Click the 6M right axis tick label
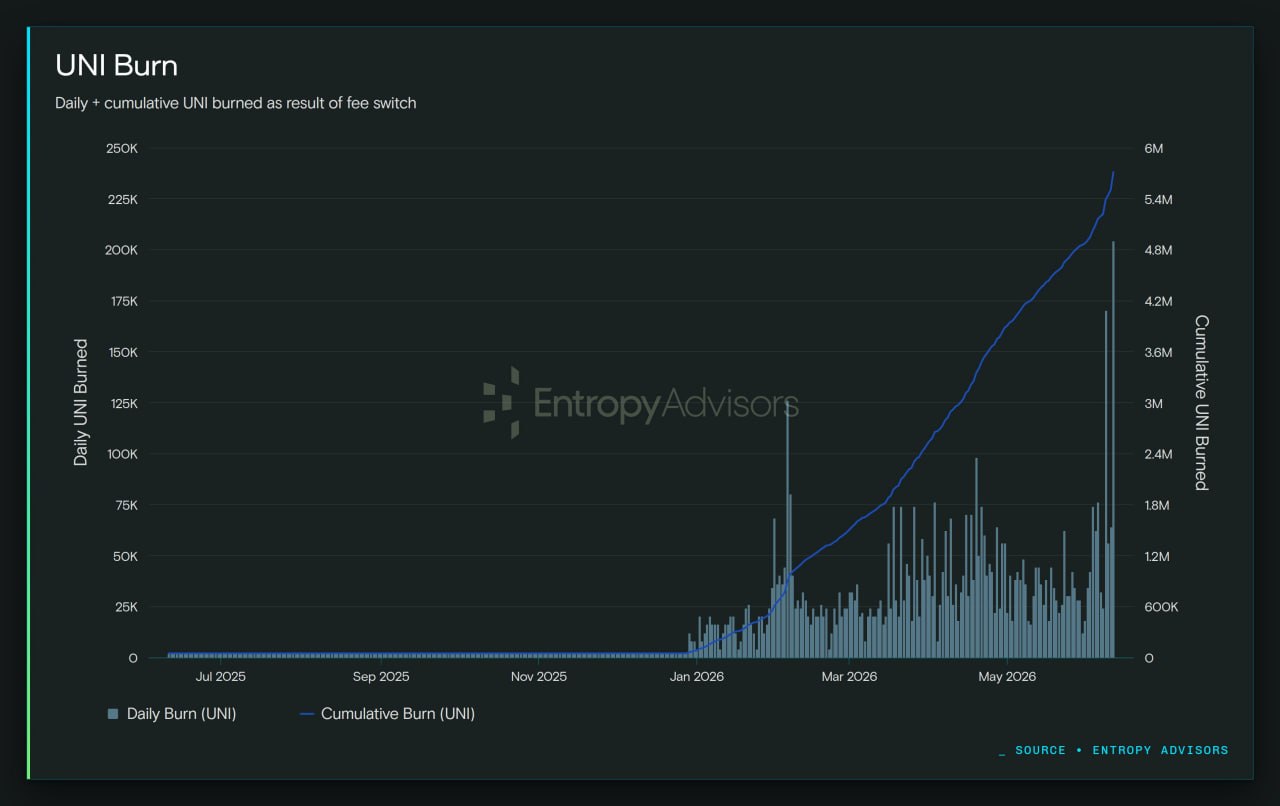 pyautogui.click(x=1153, y=148)
